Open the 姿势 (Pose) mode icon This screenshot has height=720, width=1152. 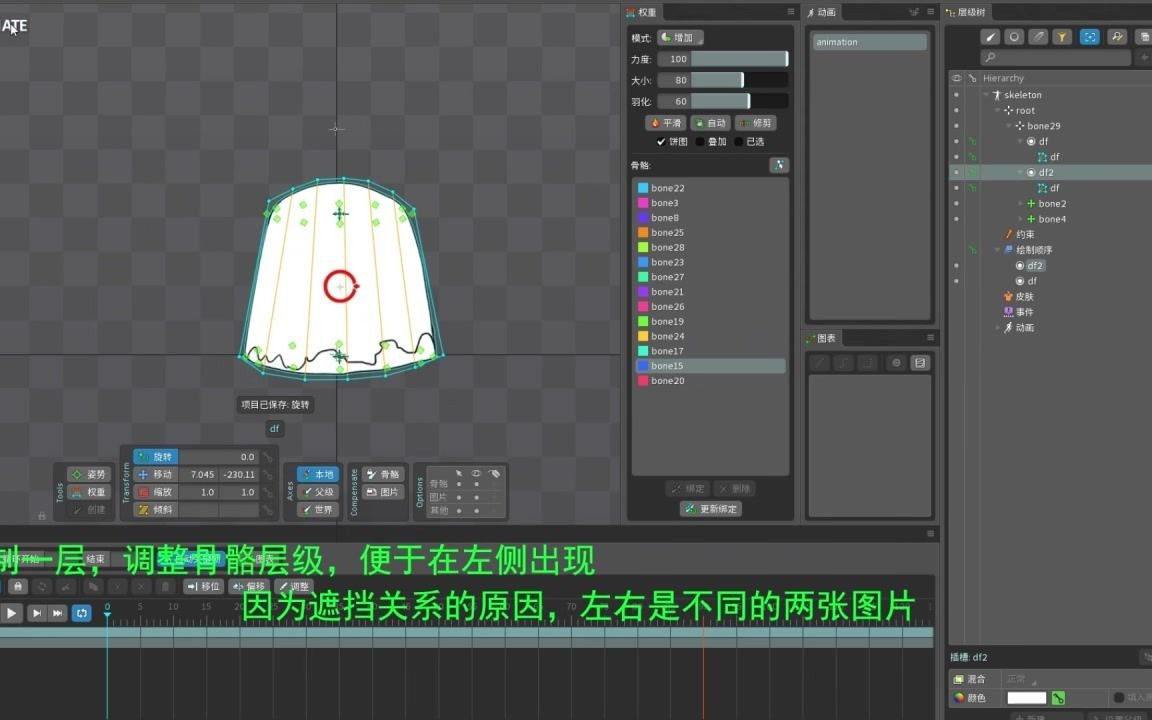(89, 474)
